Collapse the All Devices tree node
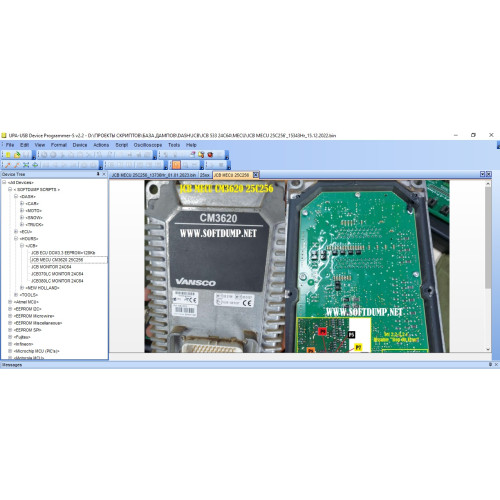 click(4, 182)
